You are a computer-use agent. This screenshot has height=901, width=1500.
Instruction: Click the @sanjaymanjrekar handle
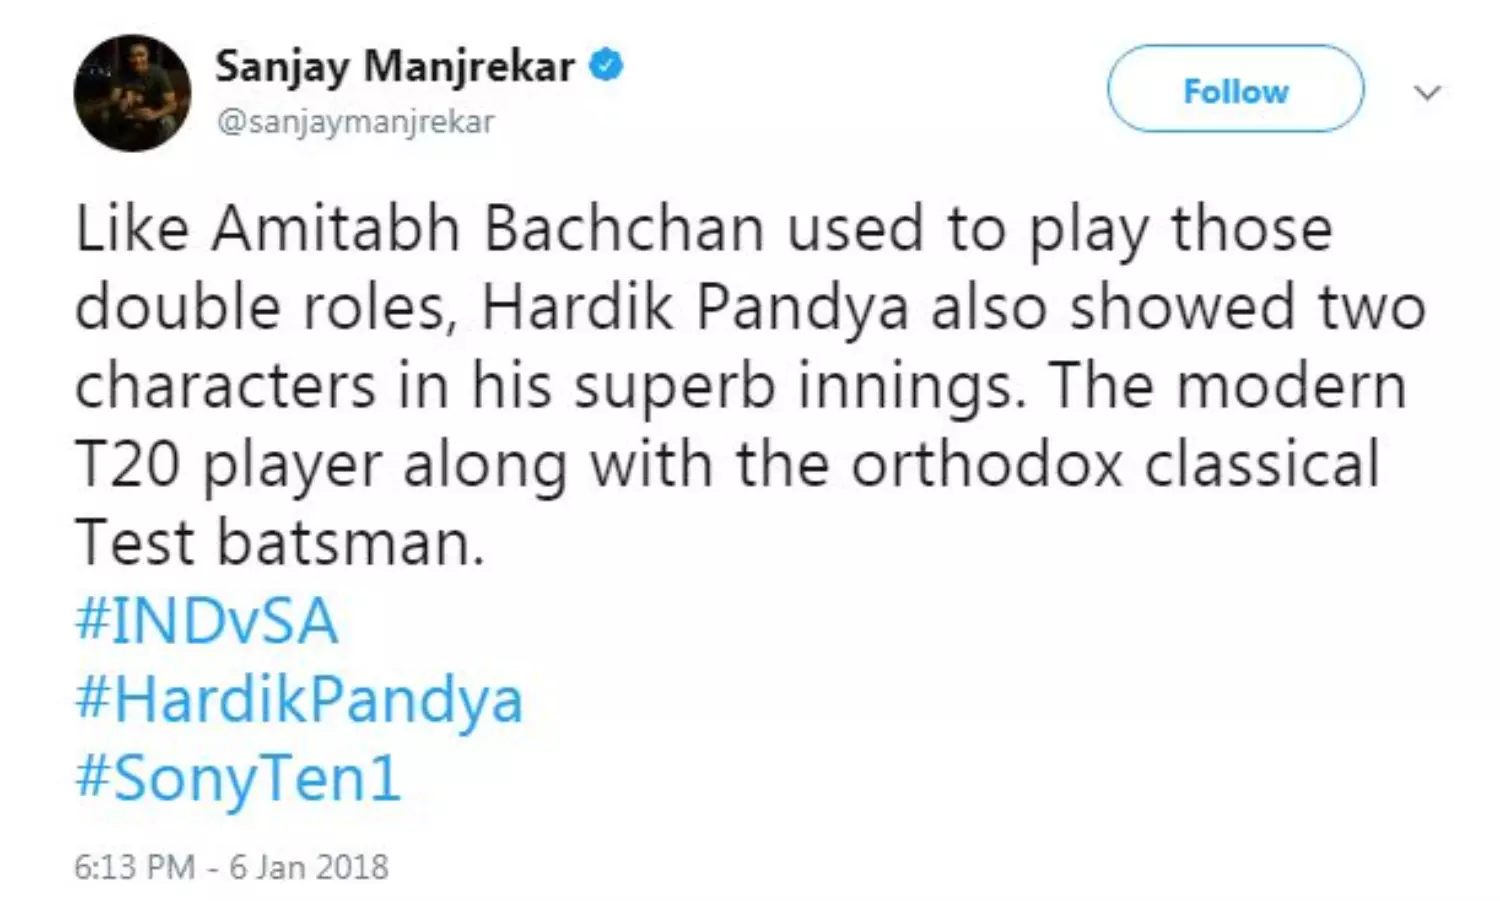click(355, 122)
